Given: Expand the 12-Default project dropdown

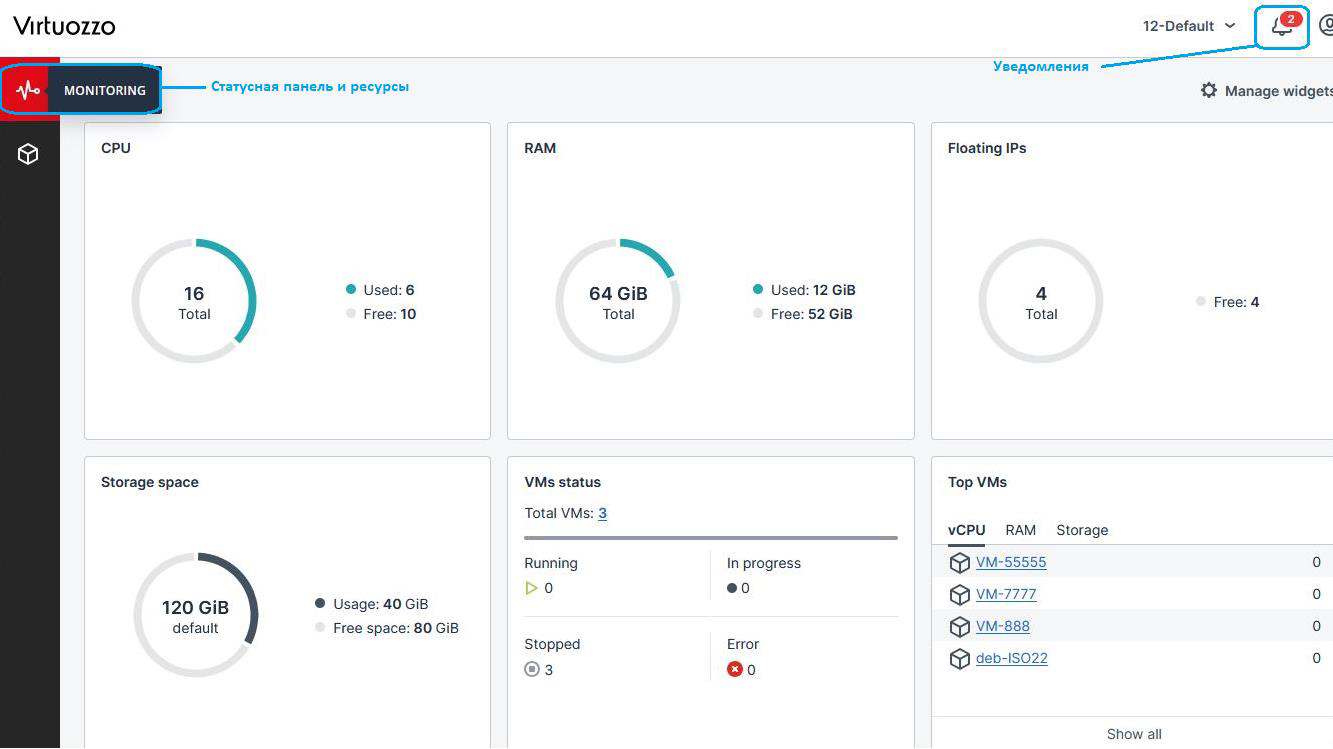Looking at the screenshot, I should point(1189,26).
